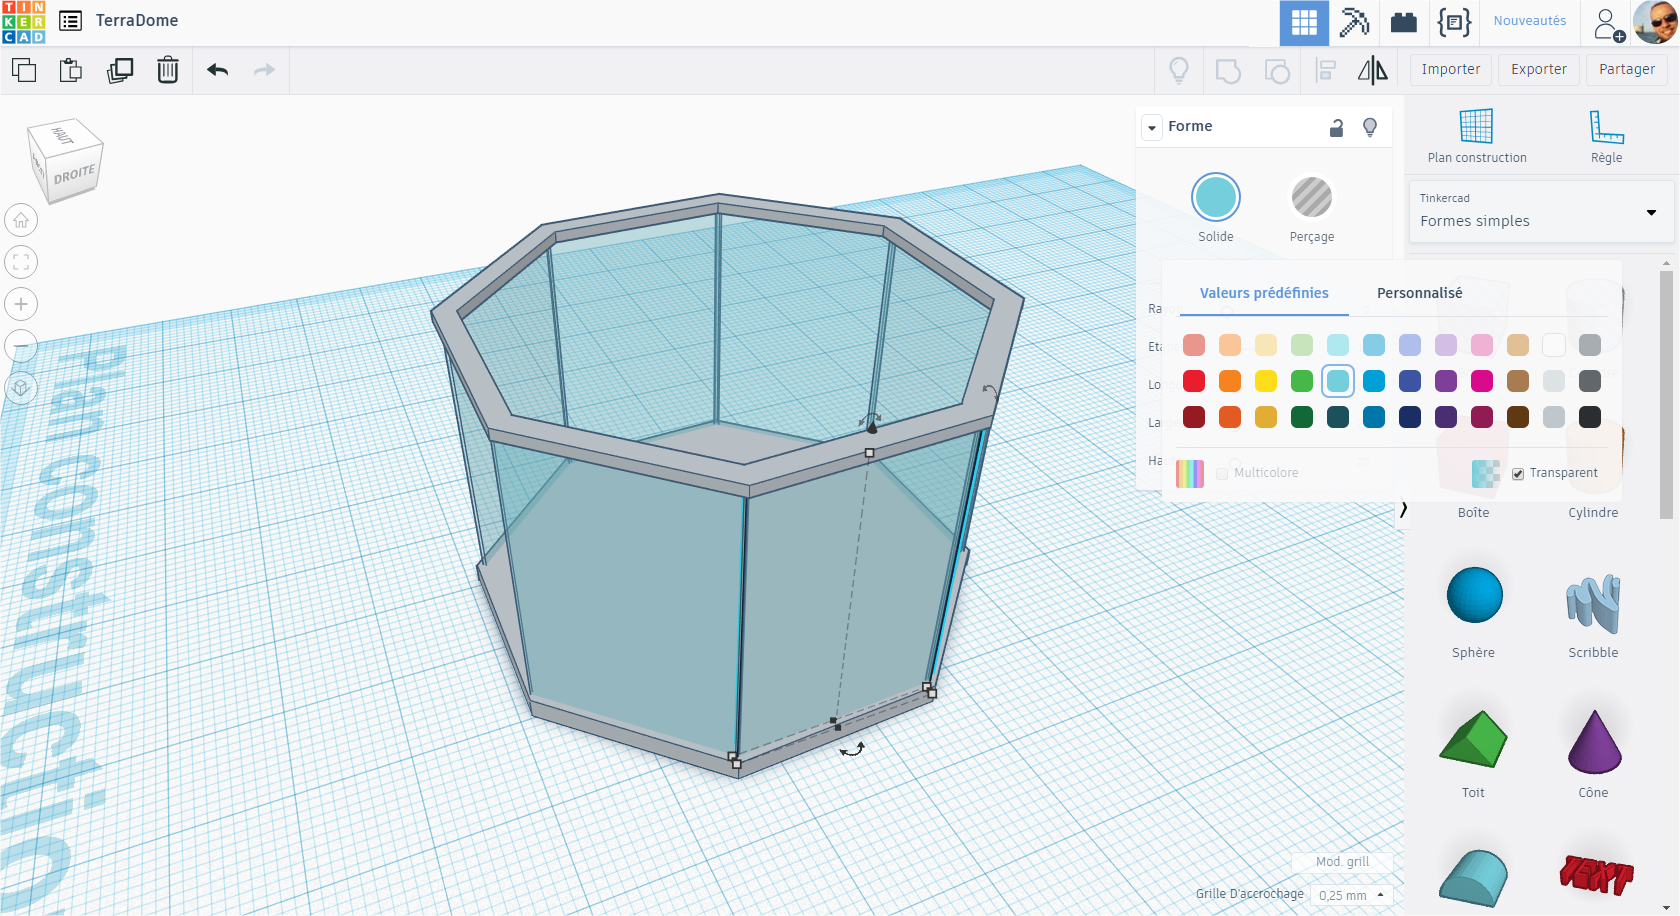The width and height of the screenshot is (1680, 916).
Task: Open the Grille D'accrochage snap dropdown
Action: [1352, 895]
